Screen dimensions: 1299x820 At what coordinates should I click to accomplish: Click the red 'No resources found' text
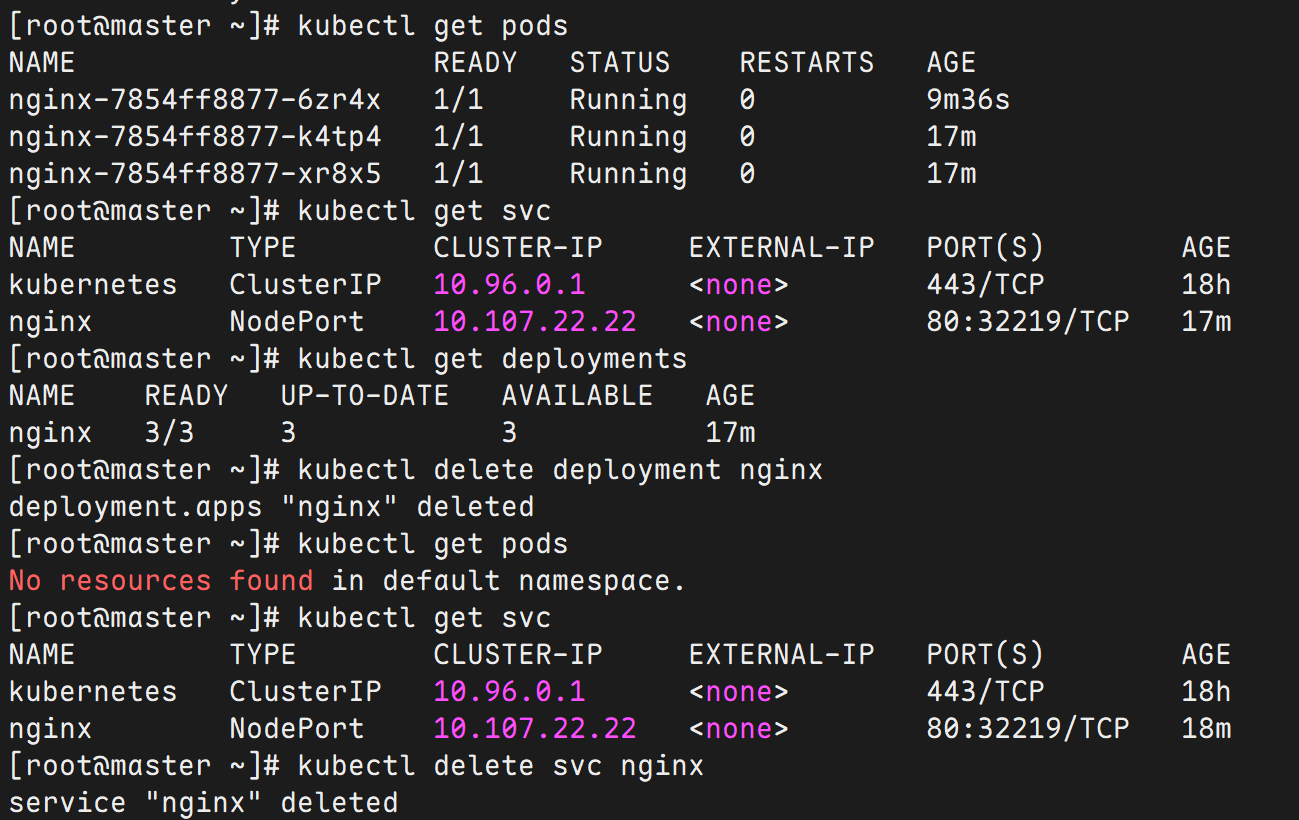click(x=161, y=581)
